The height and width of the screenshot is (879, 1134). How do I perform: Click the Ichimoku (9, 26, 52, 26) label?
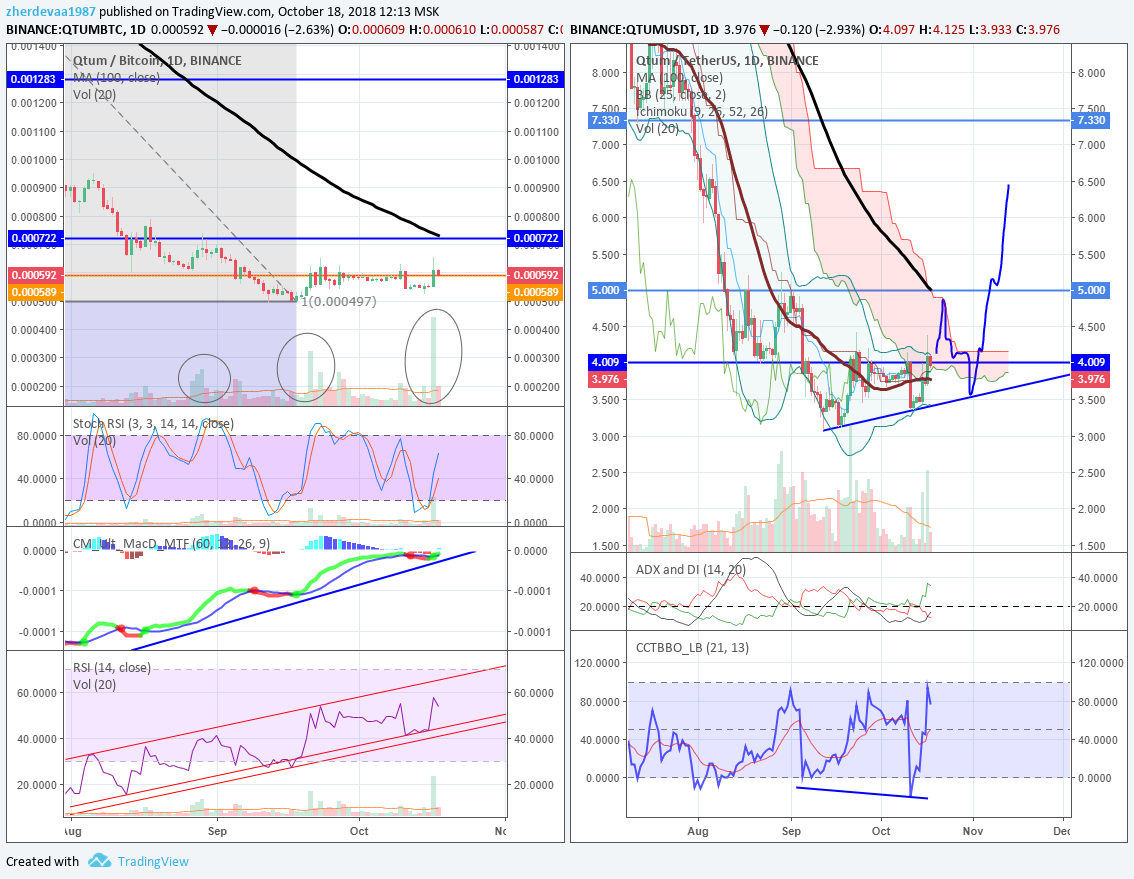pos(702,111)
